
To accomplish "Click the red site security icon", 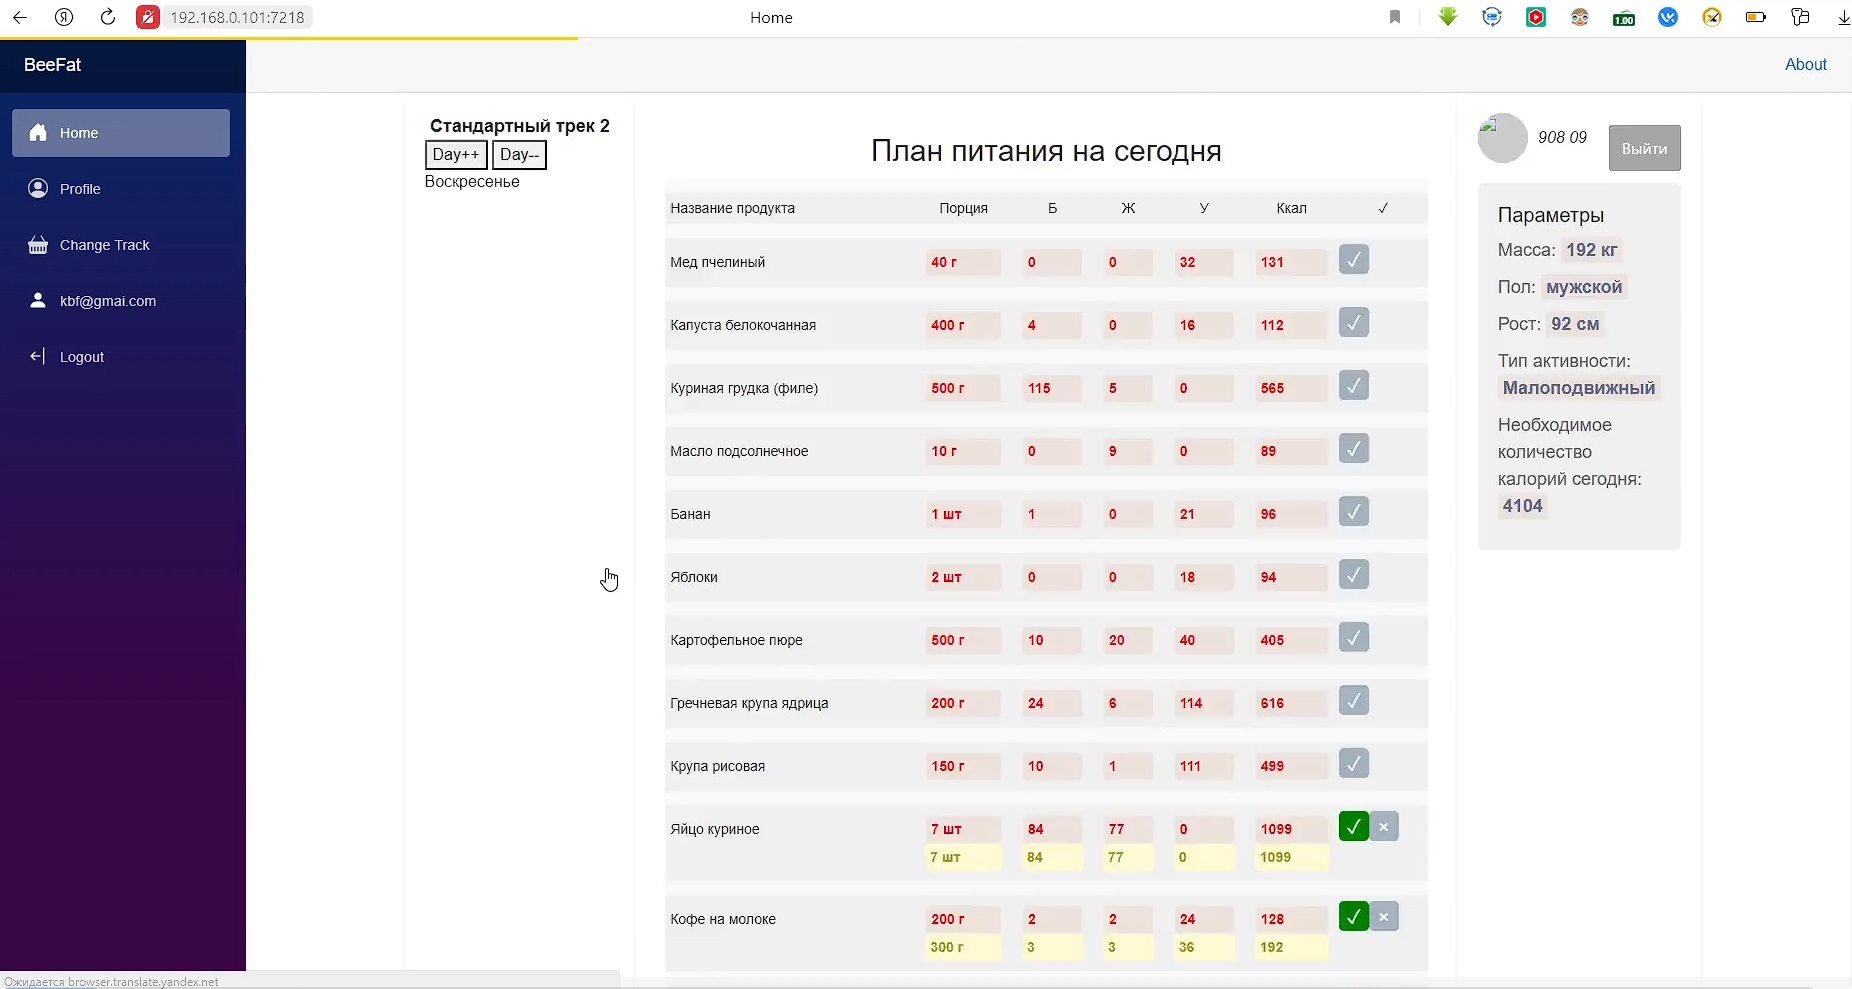I will [148, 17].
